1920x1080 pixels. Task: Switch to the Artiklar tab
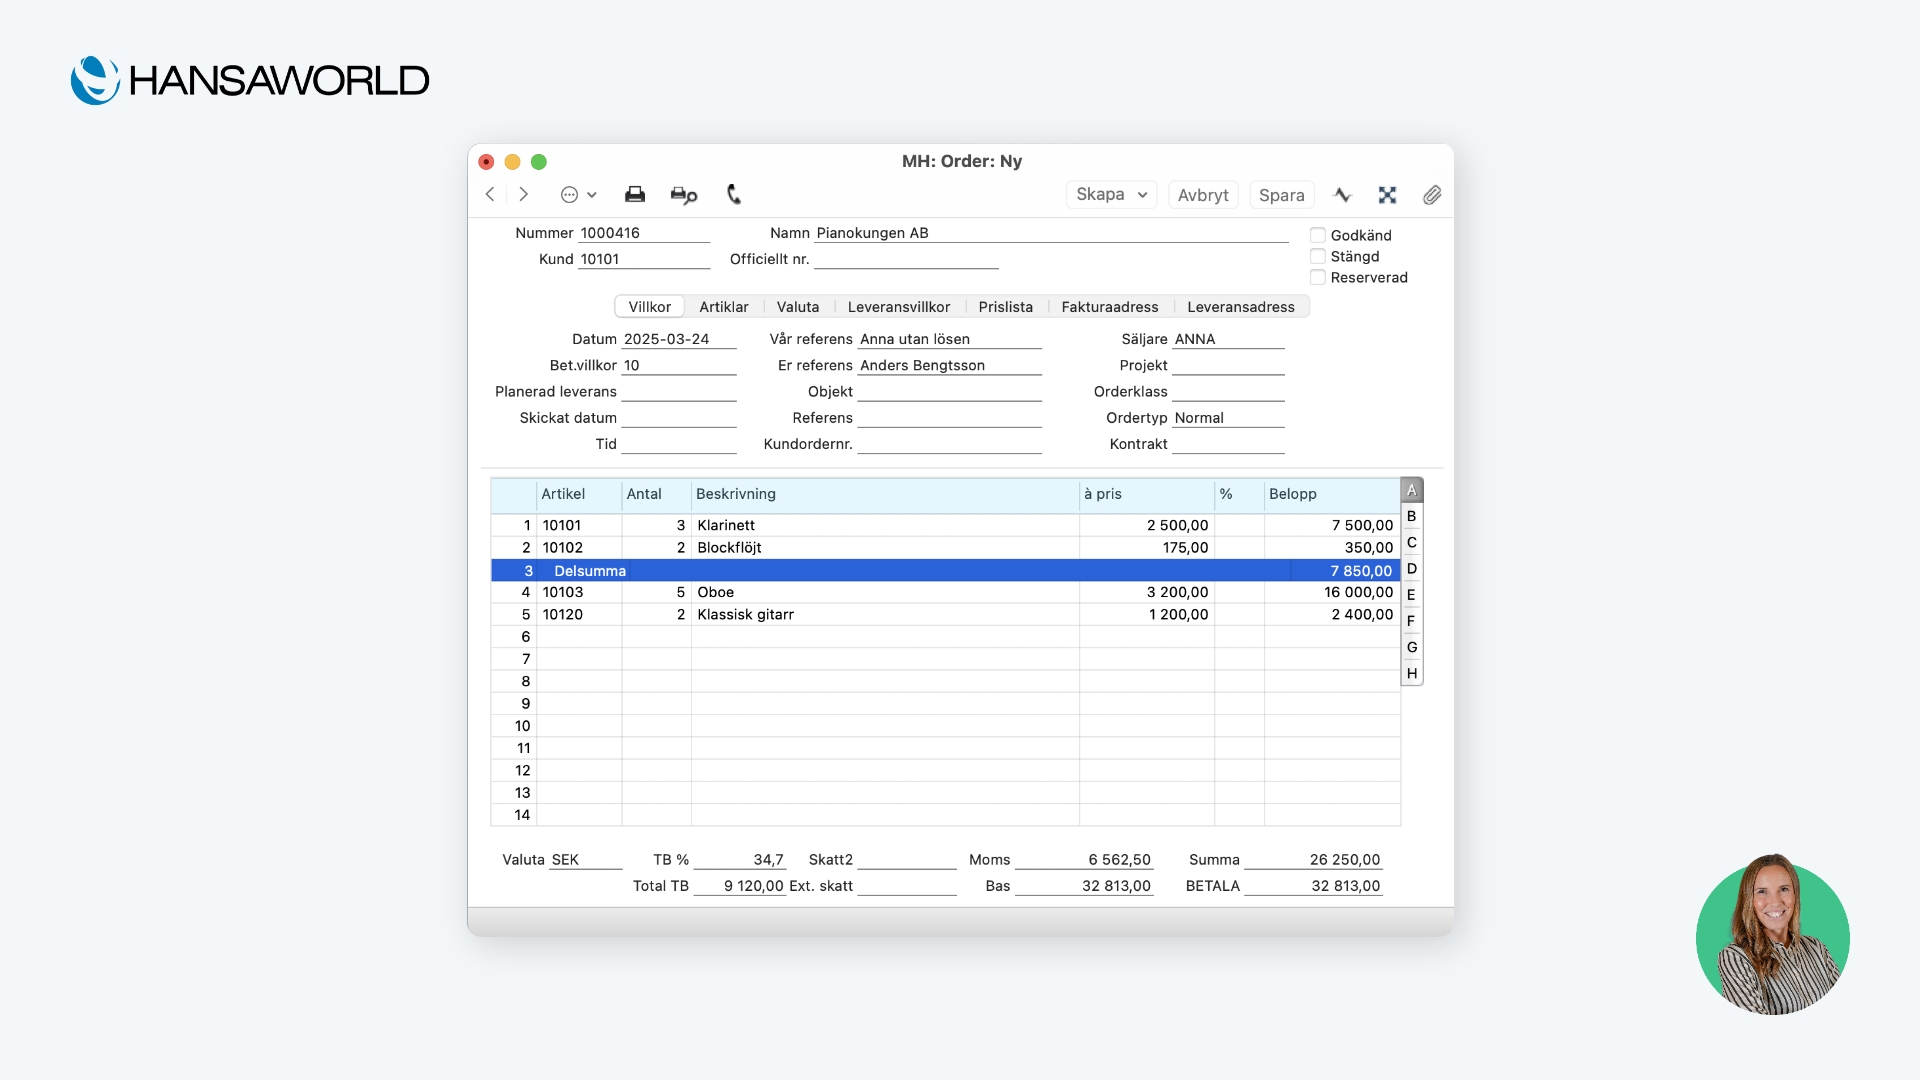(723, 307)
